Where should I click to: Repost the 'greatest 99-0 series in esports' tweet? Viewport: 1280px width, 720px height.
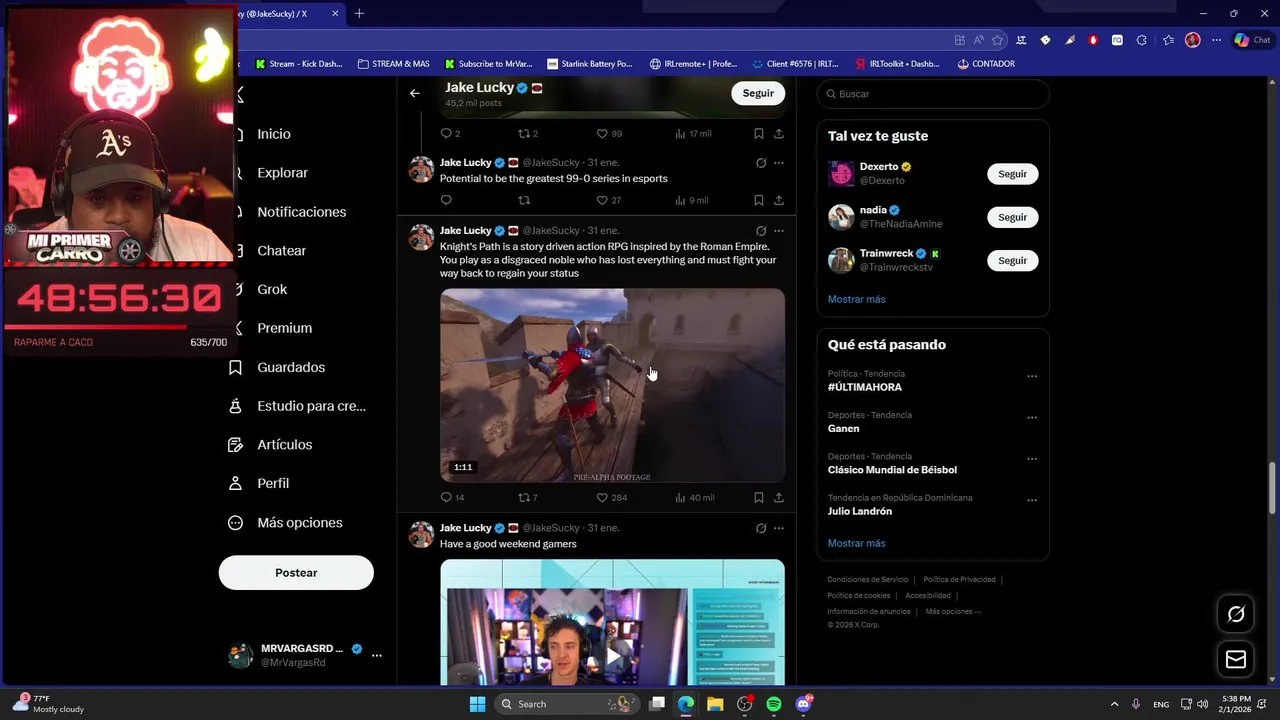coord(523,200)
